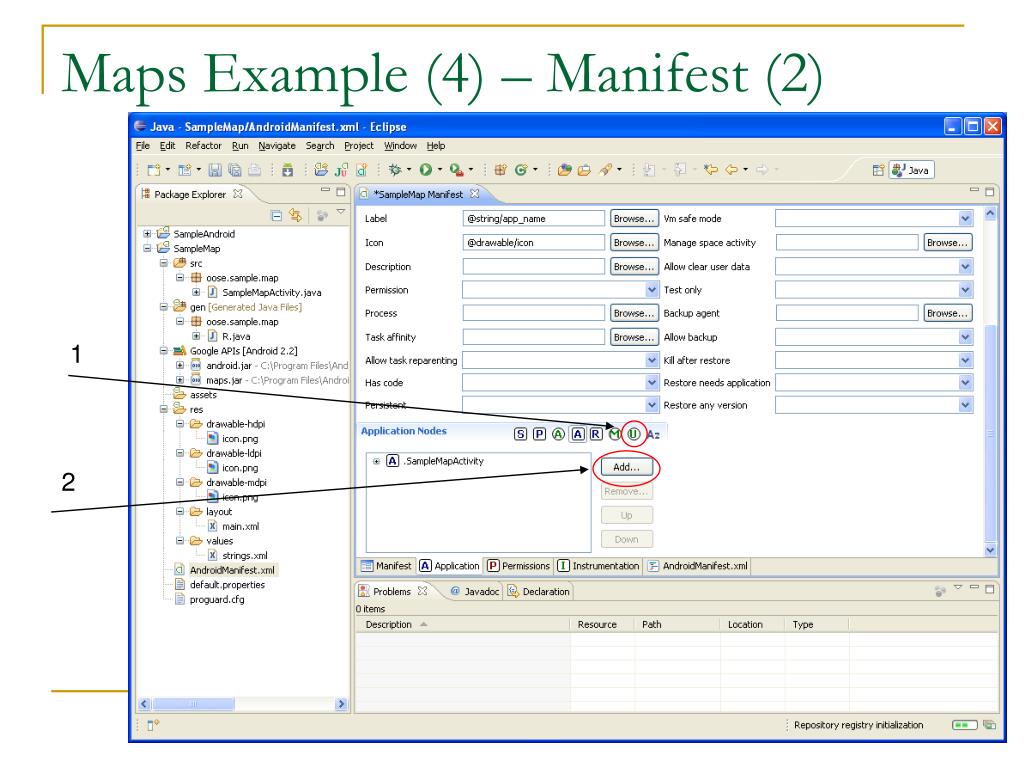Switch to the Permissions editor tab
The image size is (1024, 768).
click(519, 566)
